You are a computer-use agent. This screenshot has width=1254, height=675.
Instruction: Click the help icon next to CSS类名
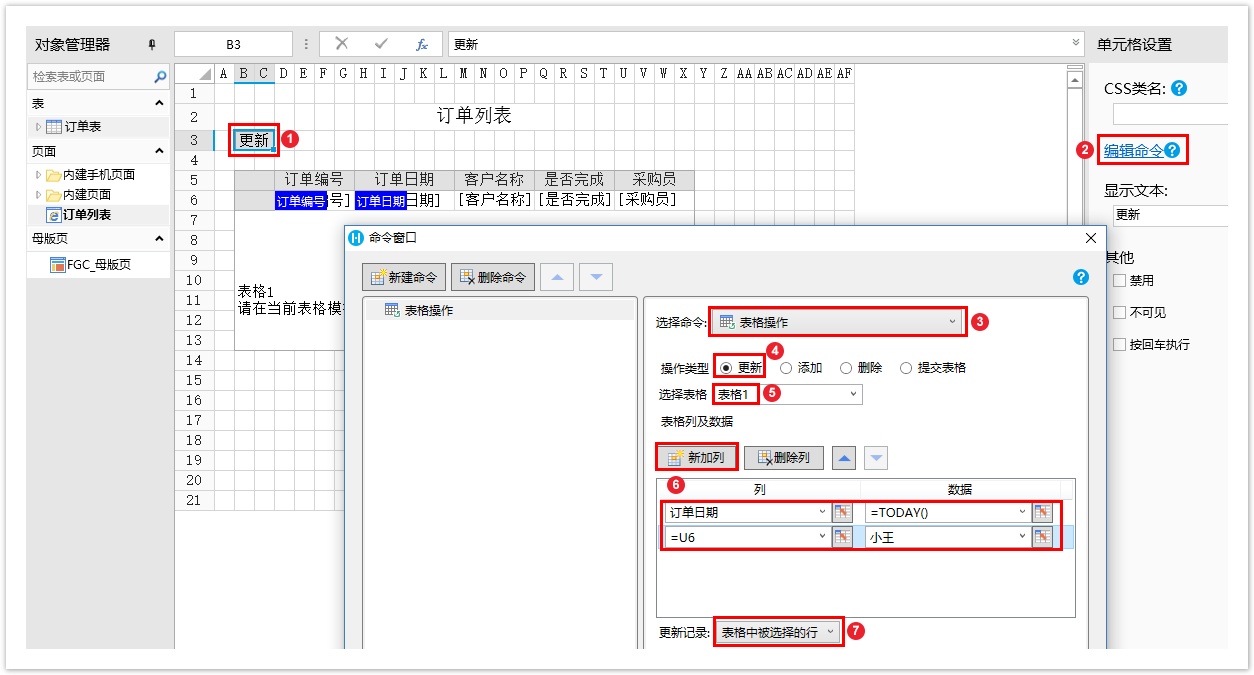tap(1179, 88)
